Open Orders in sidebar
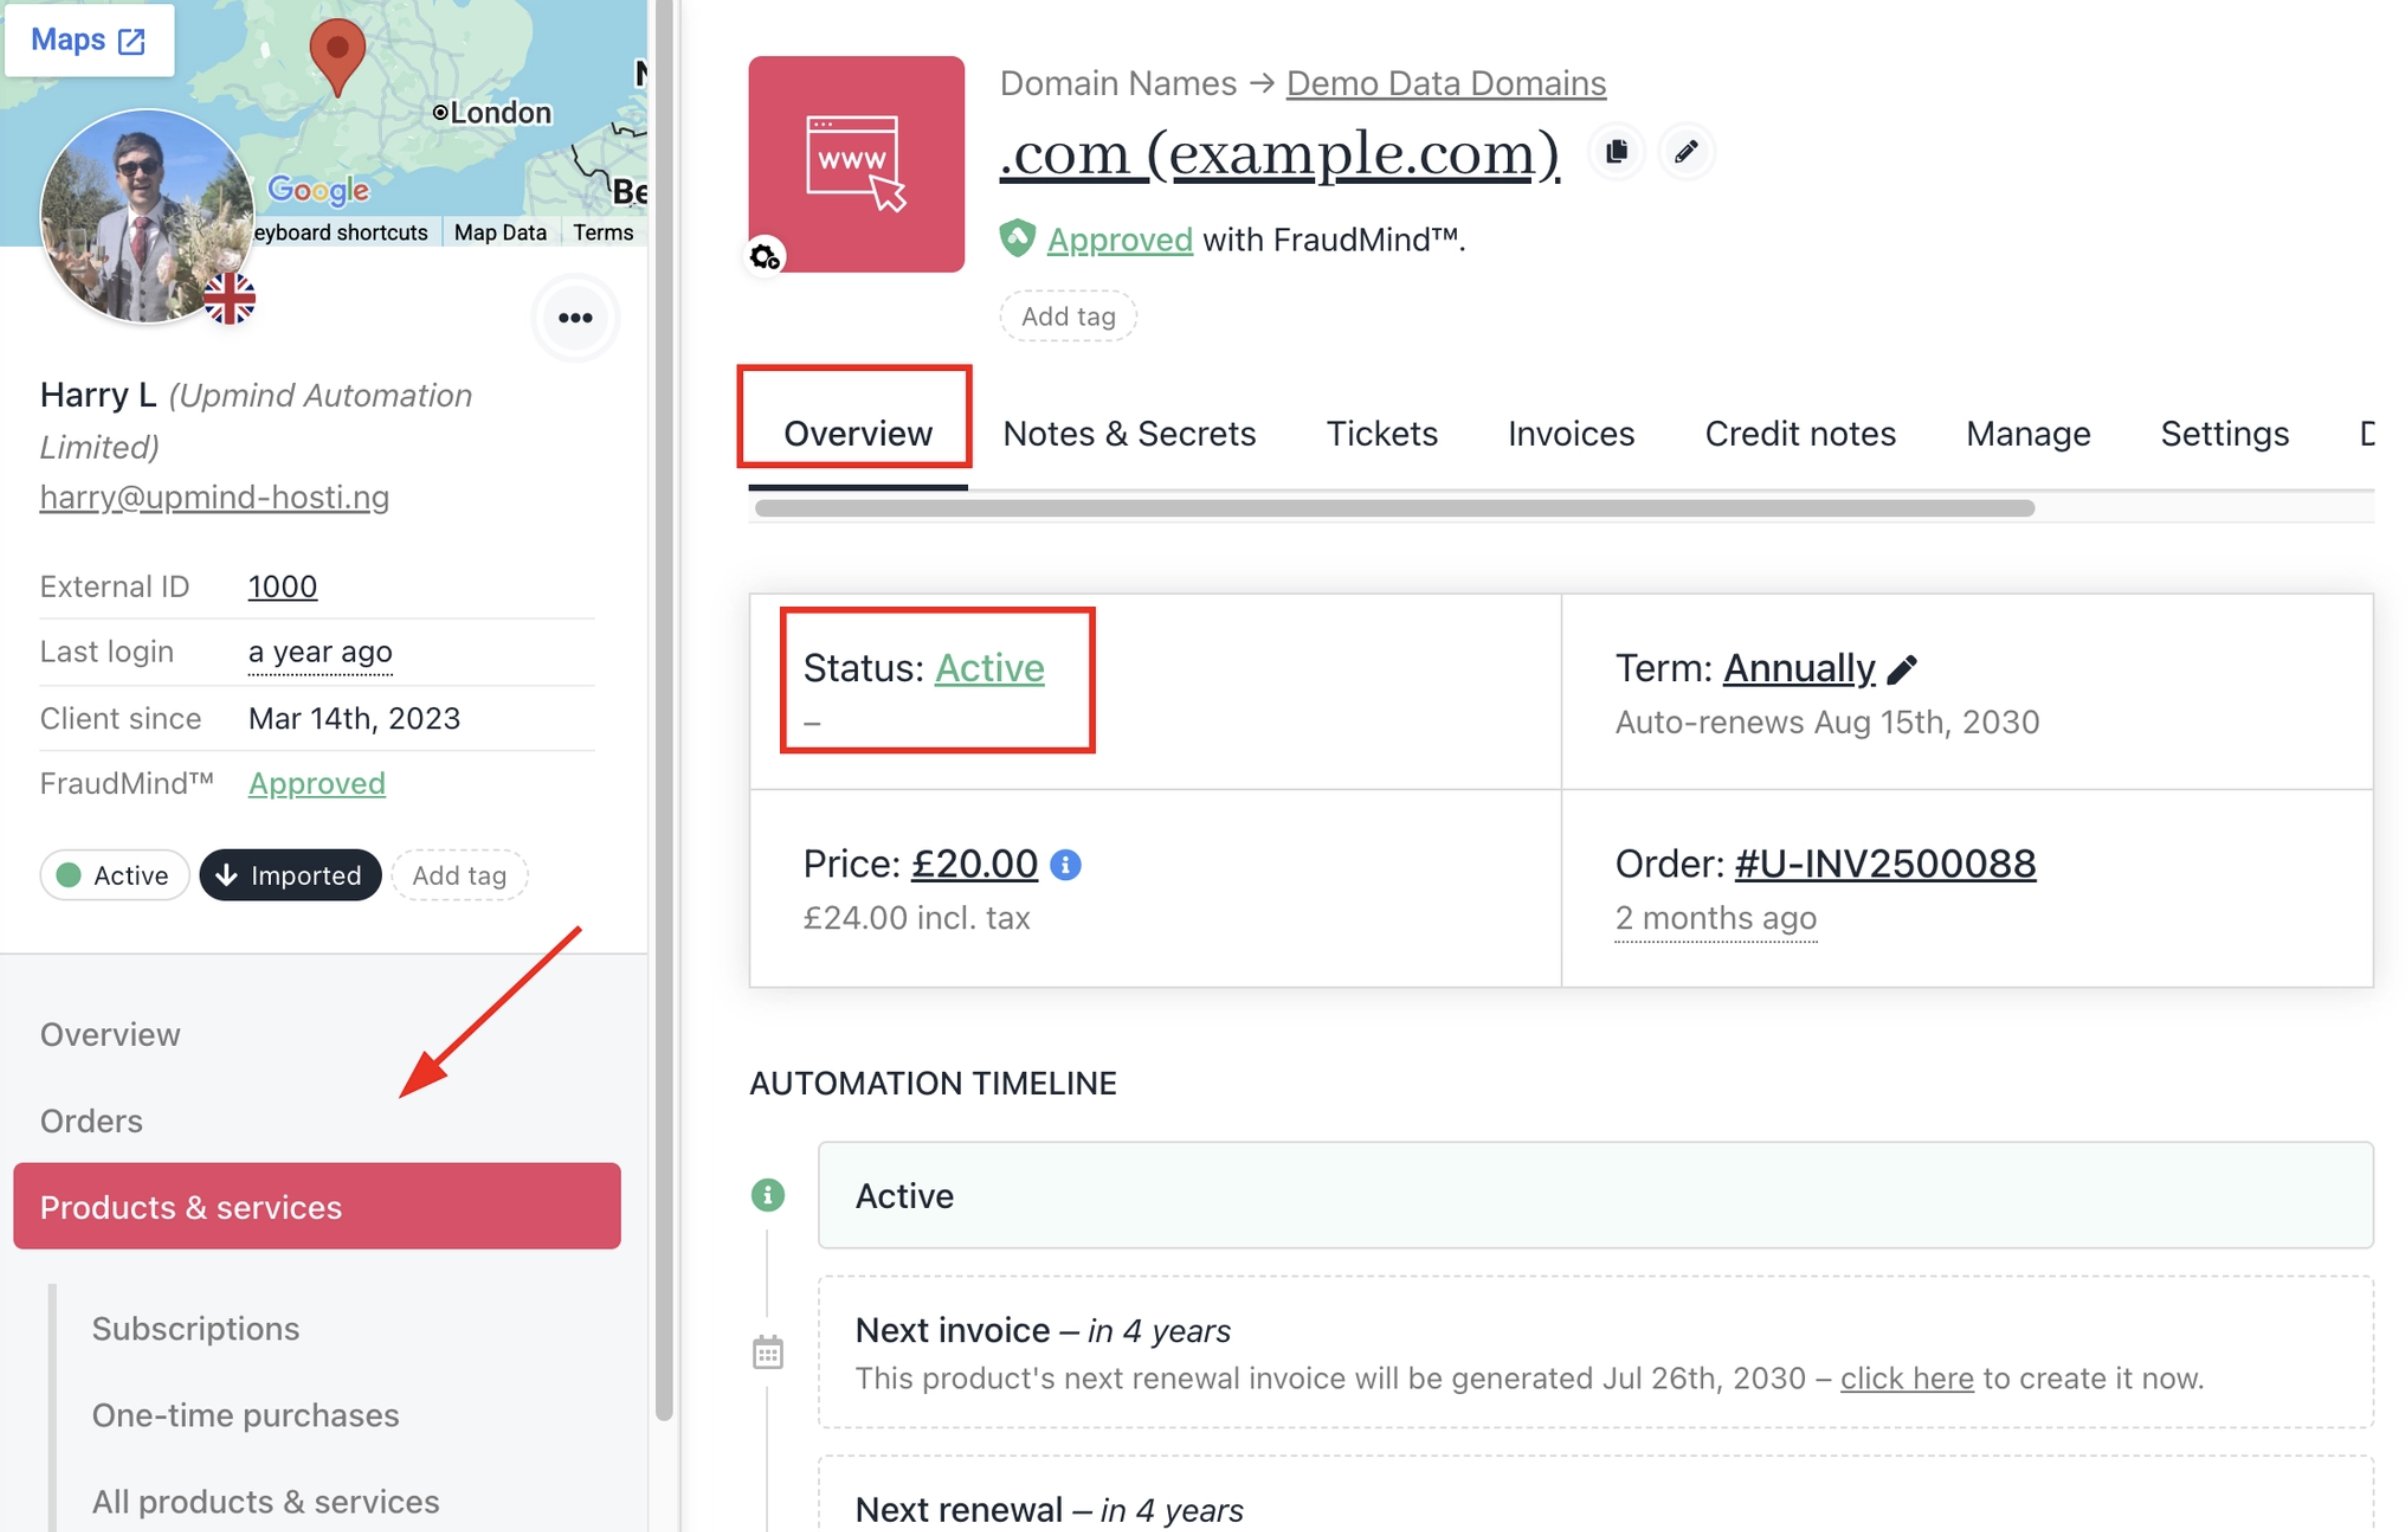 (91, 1121)
